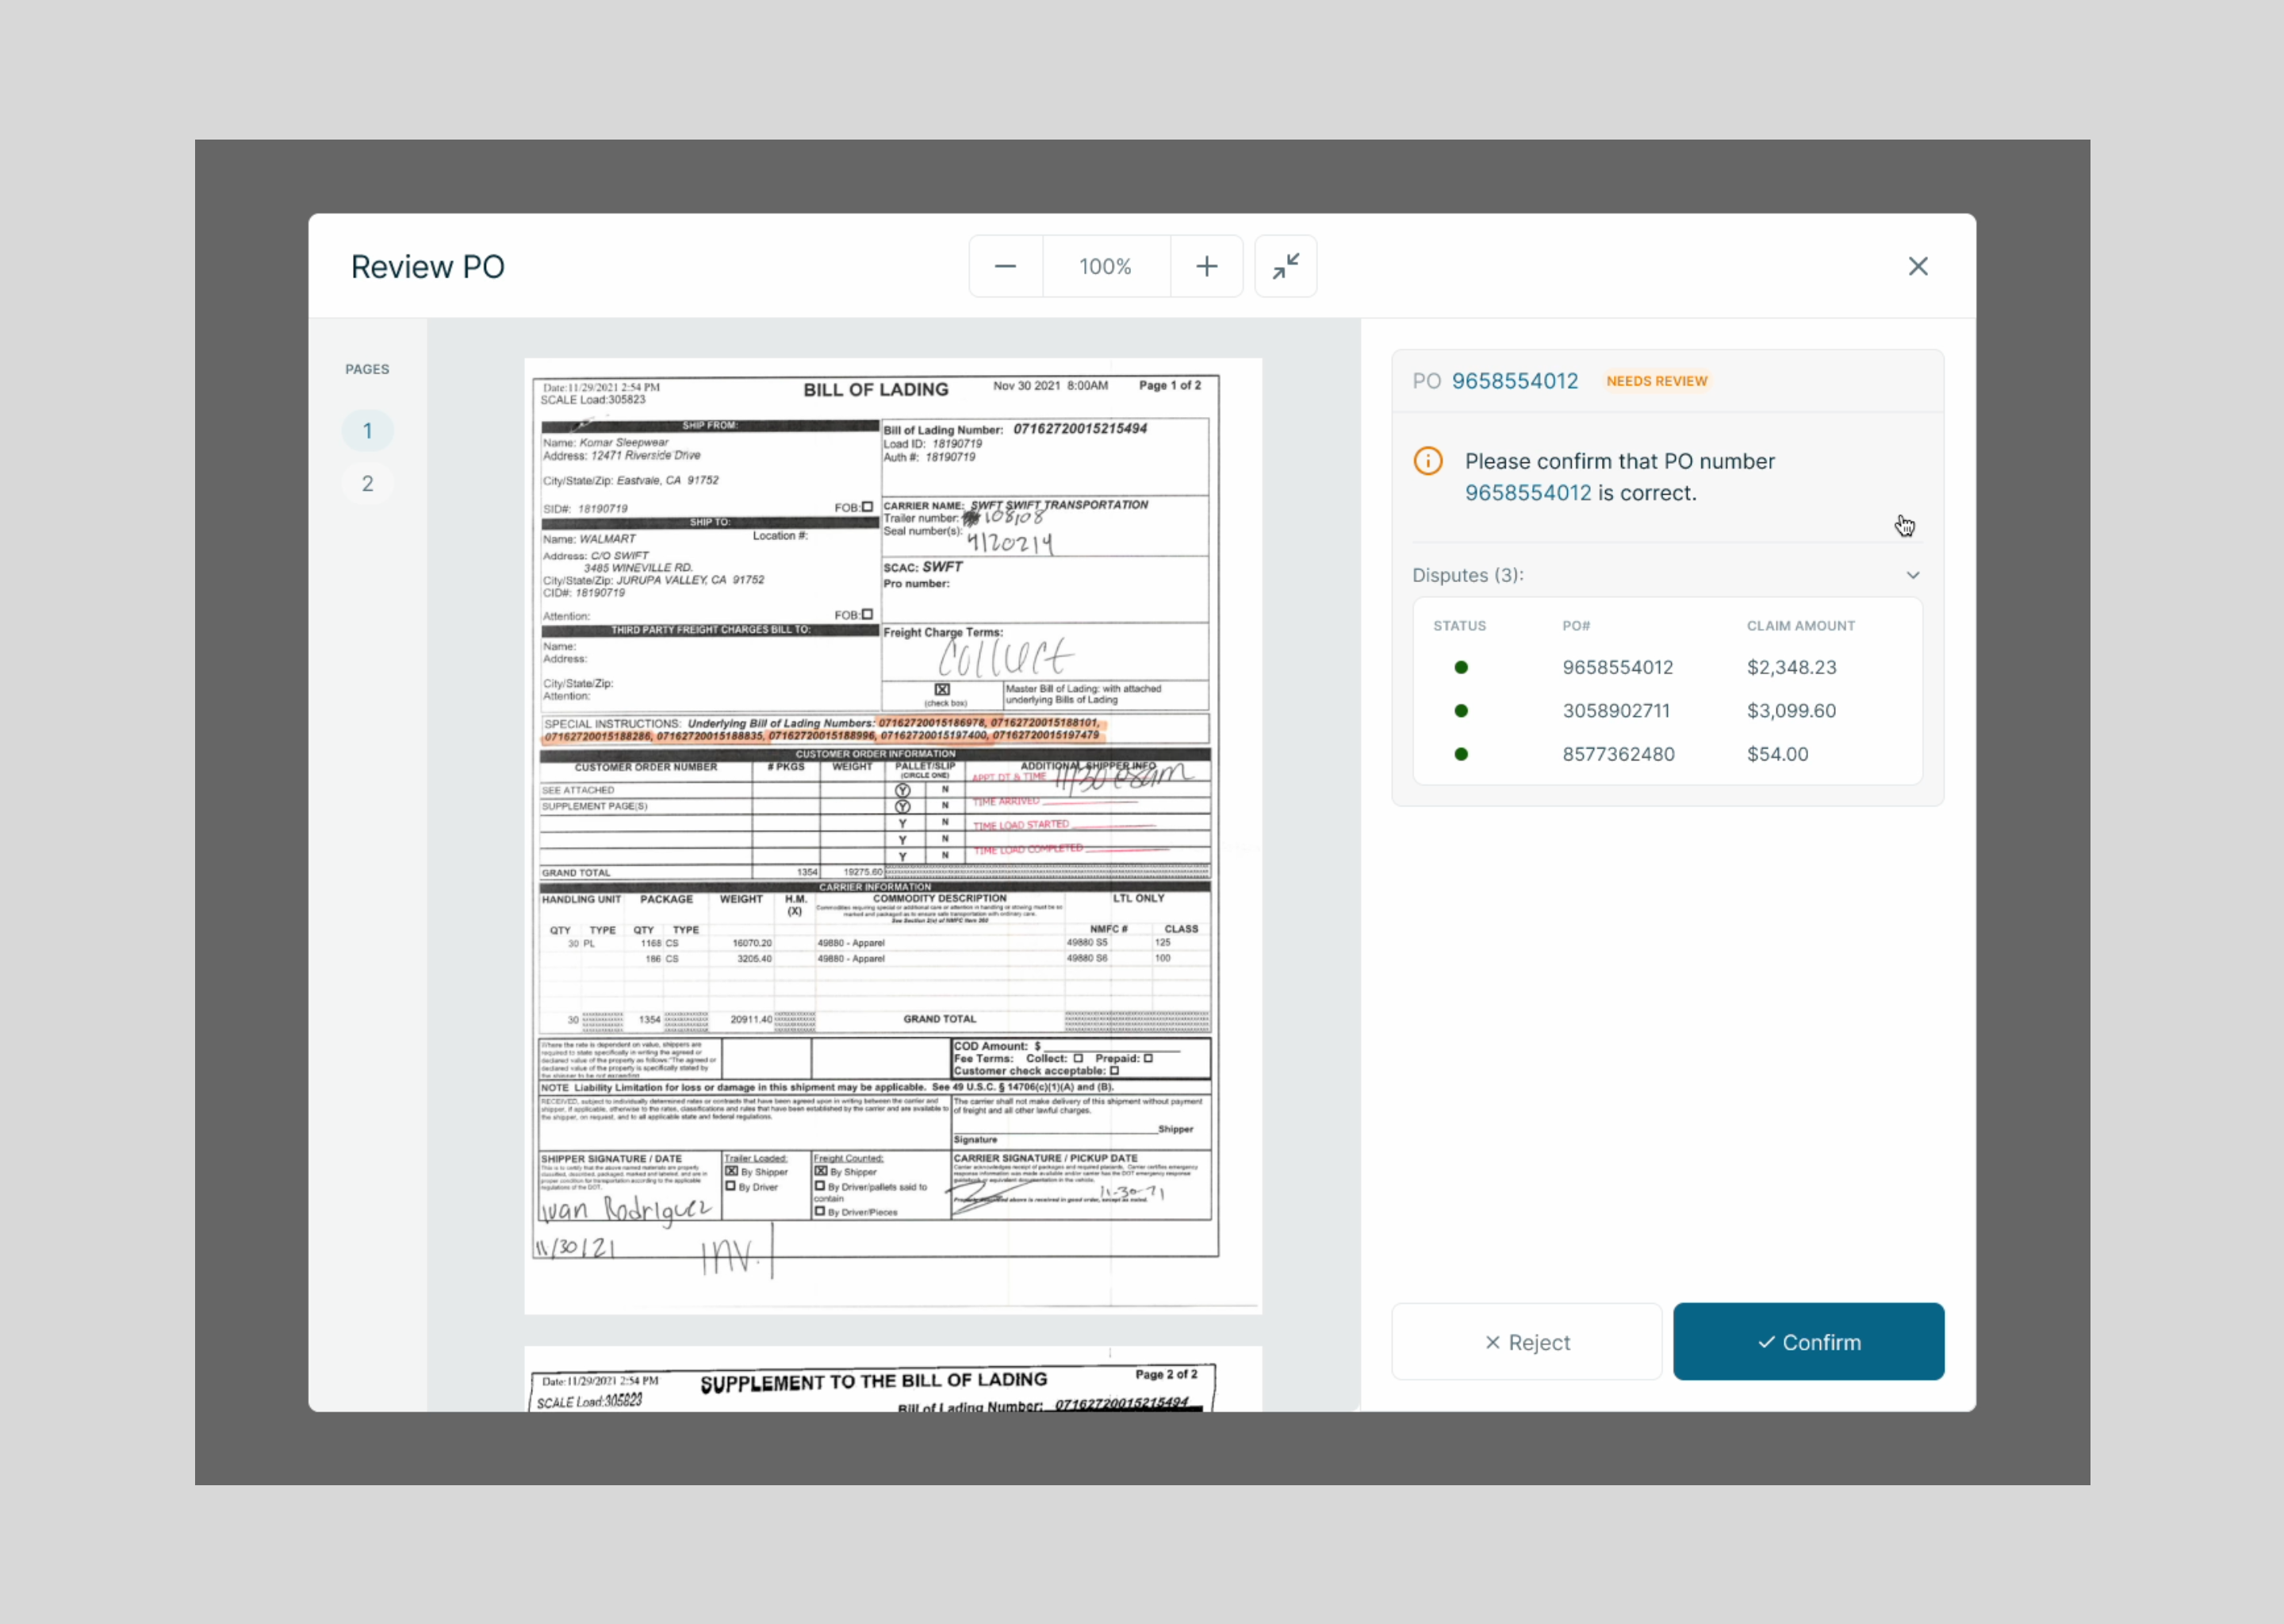Click PO number link in confirmation message

(x=1527, y=493)
